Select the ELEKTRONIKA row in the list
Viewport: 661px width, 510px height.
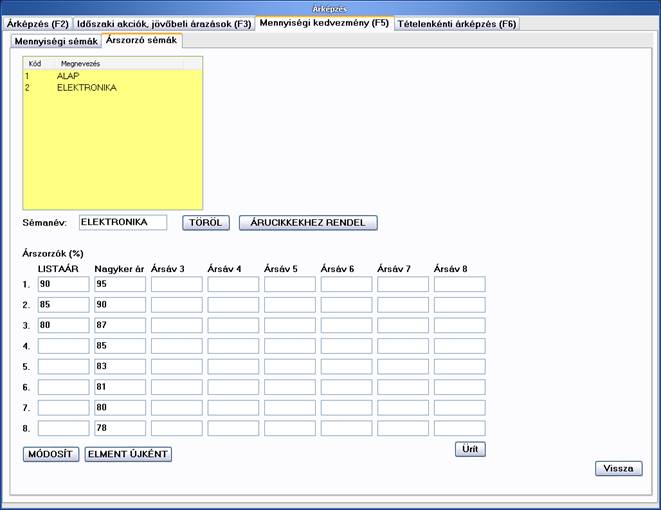tap(113, 88)
